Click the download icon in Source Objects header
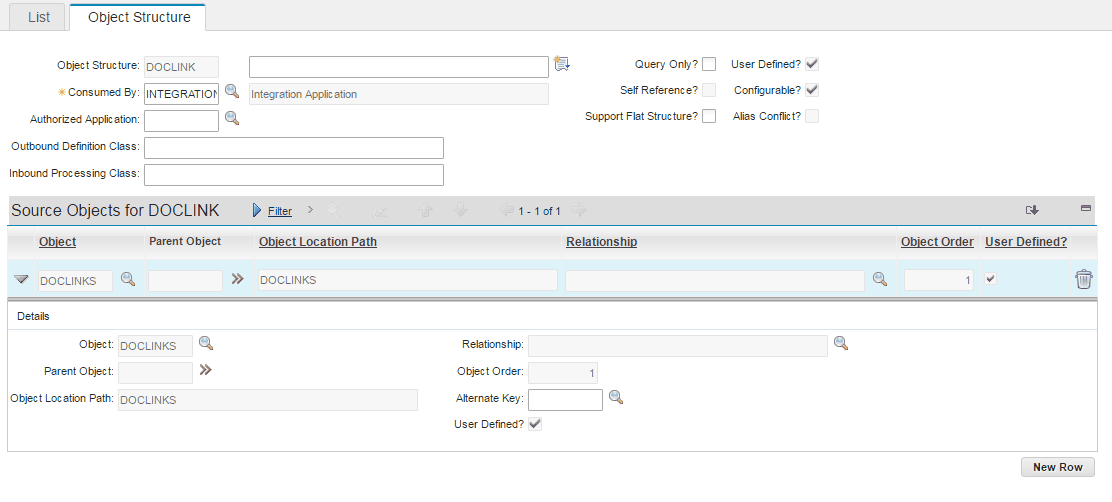The width and height of the screenshot is (1112, 502). 1032,210
